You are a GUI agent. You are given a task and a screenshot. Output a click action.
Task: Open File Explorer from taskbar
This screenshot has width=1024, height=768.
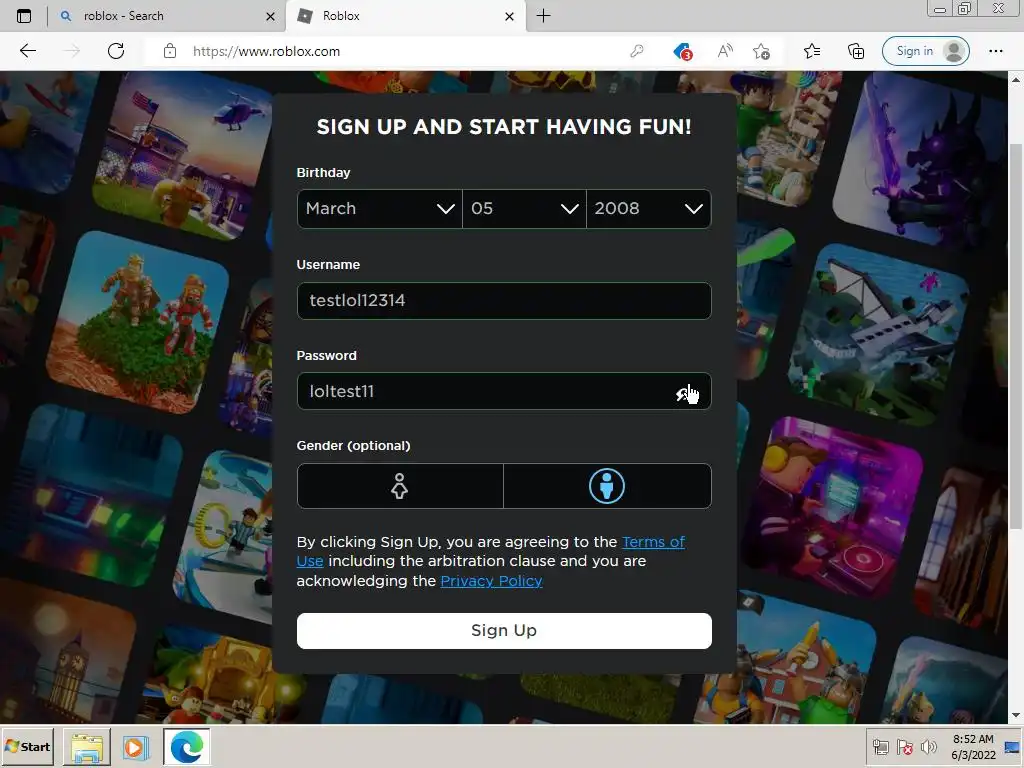click(x=87, y=747)
